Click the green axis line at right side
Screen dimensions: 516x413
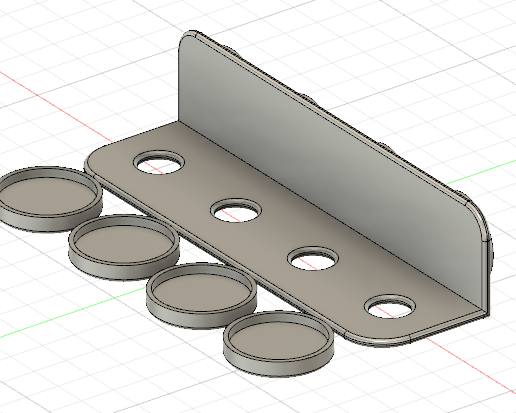pos(480,173)
